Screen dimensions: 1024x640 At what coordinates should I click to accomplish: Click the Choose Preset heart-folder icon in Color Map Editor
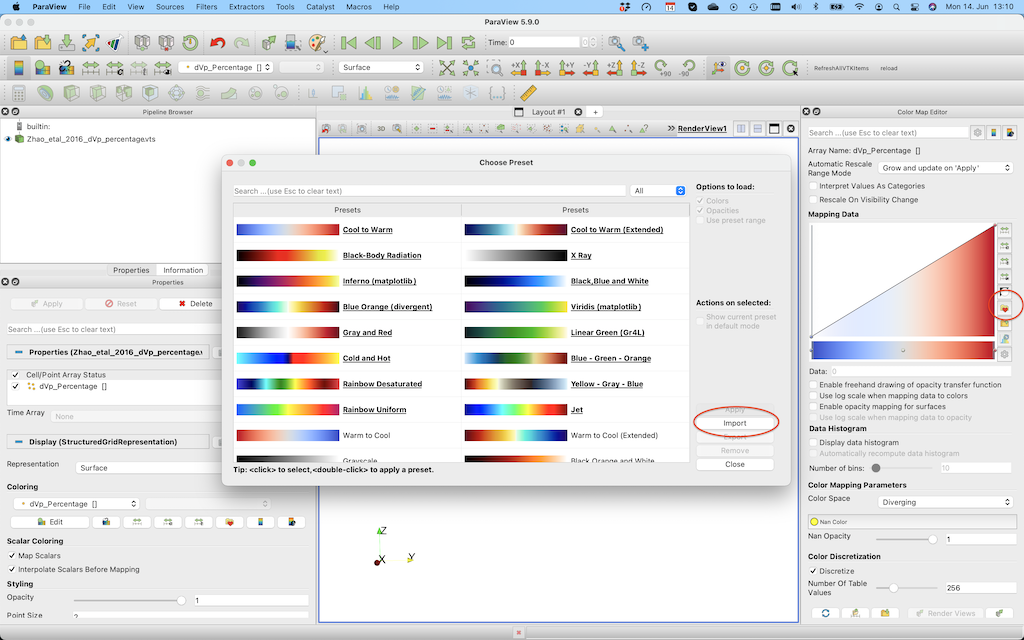(1004, 307)
